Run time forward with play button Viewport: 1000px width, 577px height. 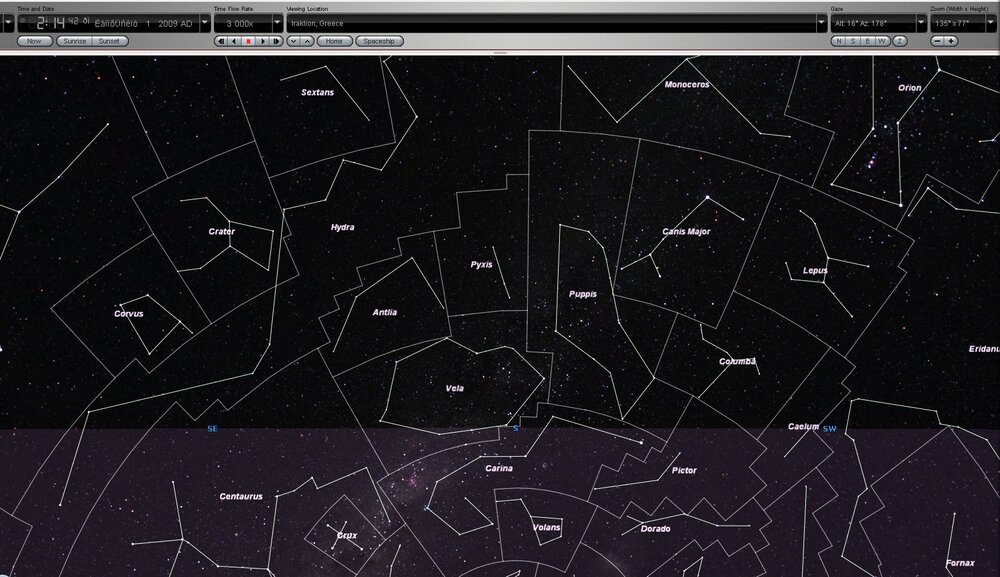263,41
